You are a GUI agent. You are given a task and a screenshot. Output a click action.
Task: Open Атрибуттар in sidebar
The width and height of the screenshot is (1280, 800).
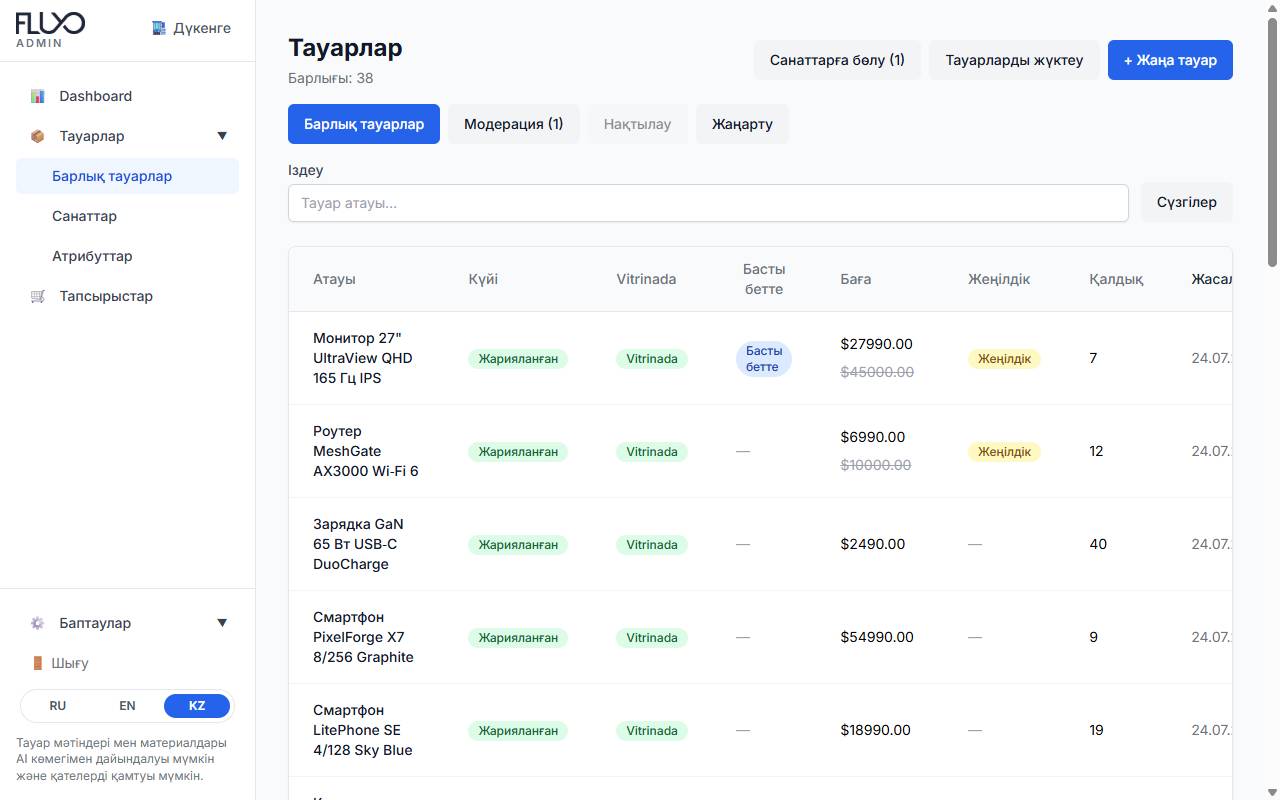128,256
